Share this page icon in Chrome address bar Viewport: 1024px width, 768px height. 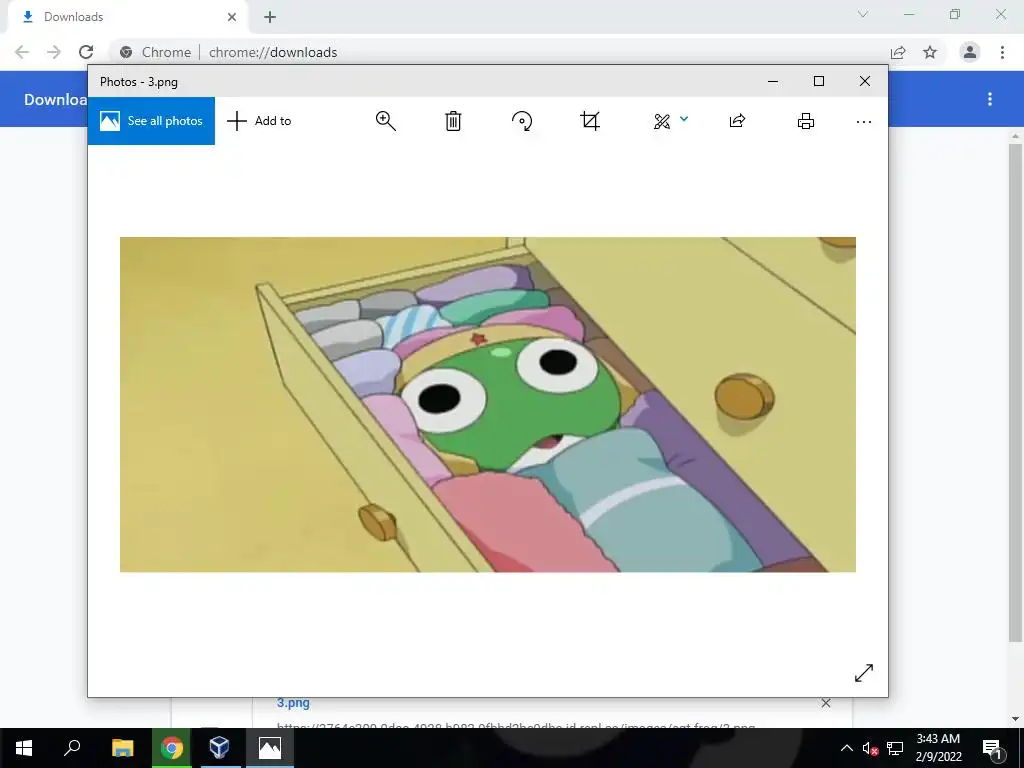pyautogui.click(x=898, y=52)
